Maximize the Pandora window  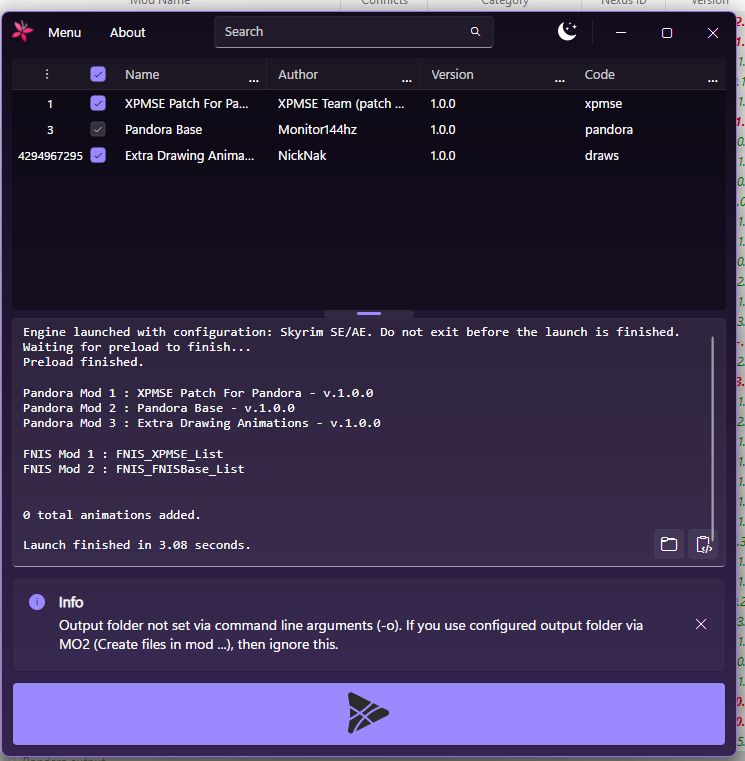tap(667, 33)
